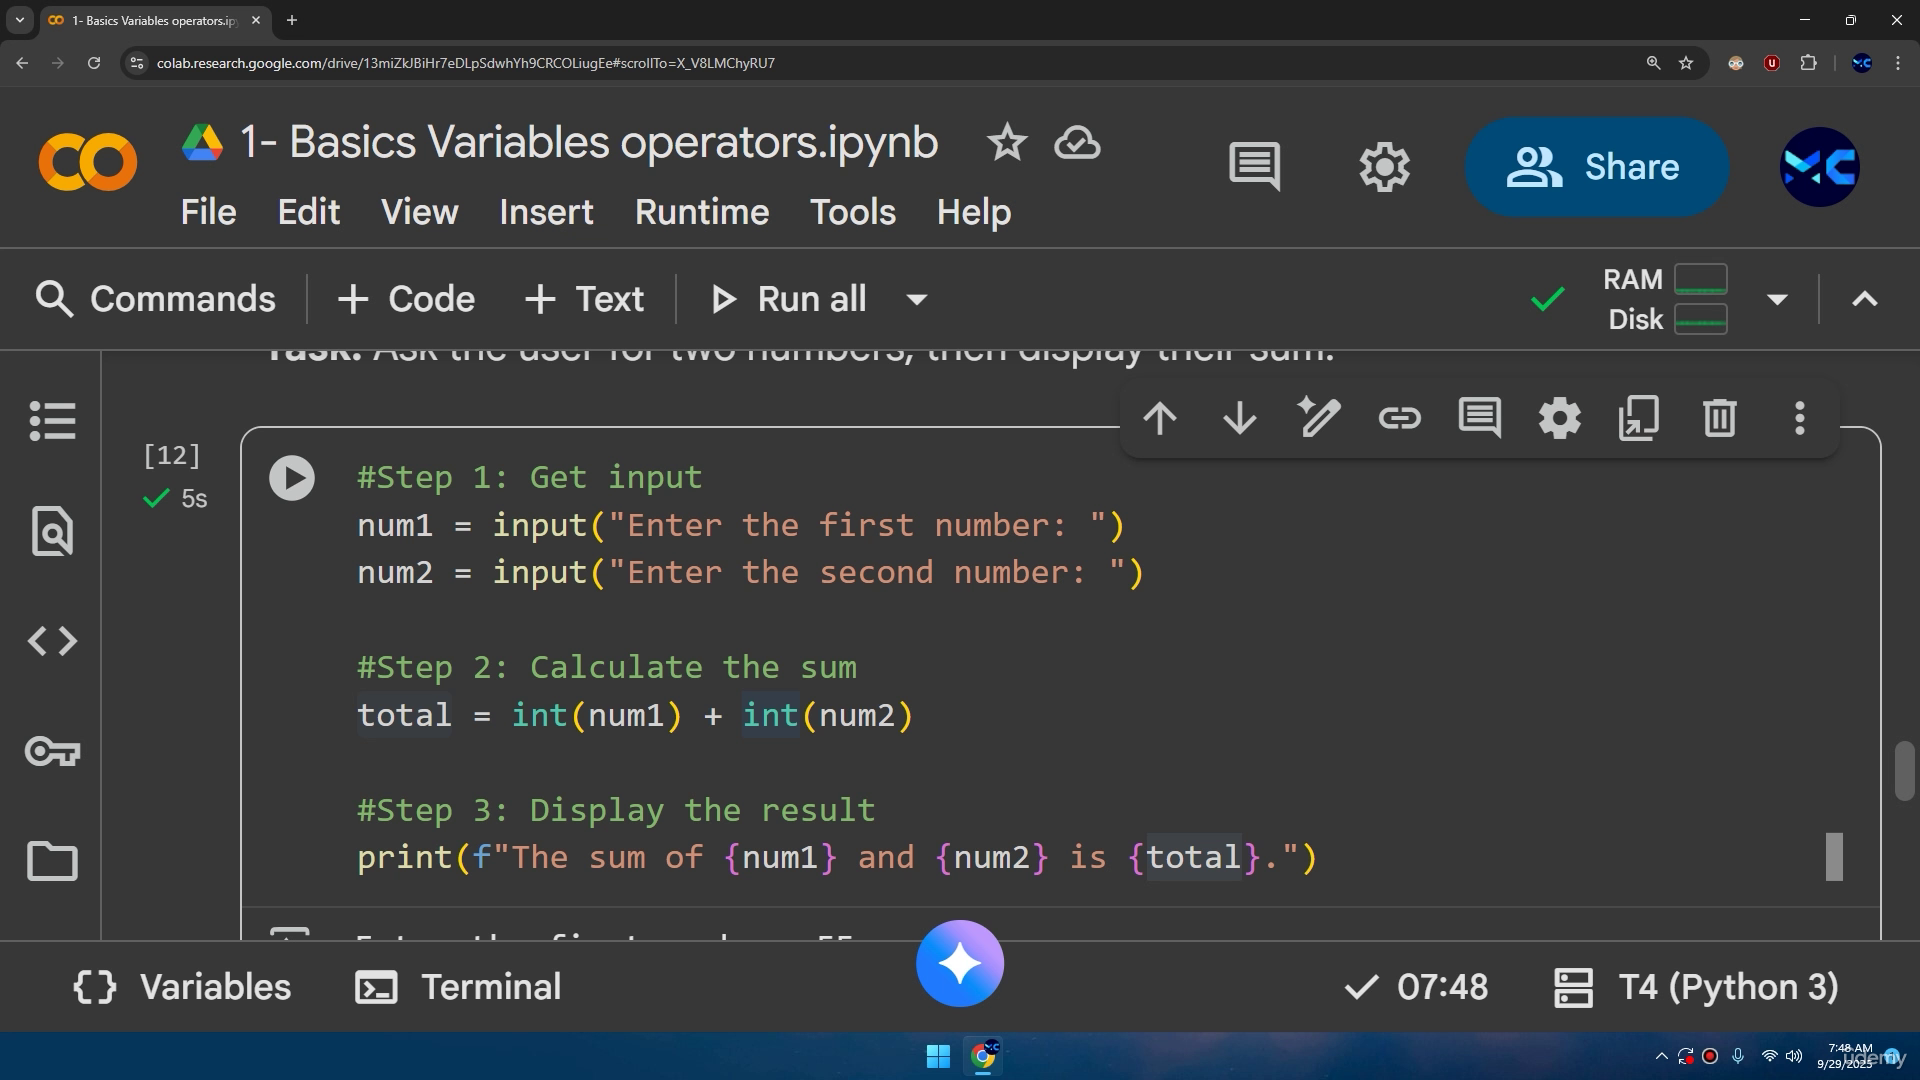Open Files folder sidebar icon
The height and width of the screenshot is (1080, 1920).
(52, 861)
